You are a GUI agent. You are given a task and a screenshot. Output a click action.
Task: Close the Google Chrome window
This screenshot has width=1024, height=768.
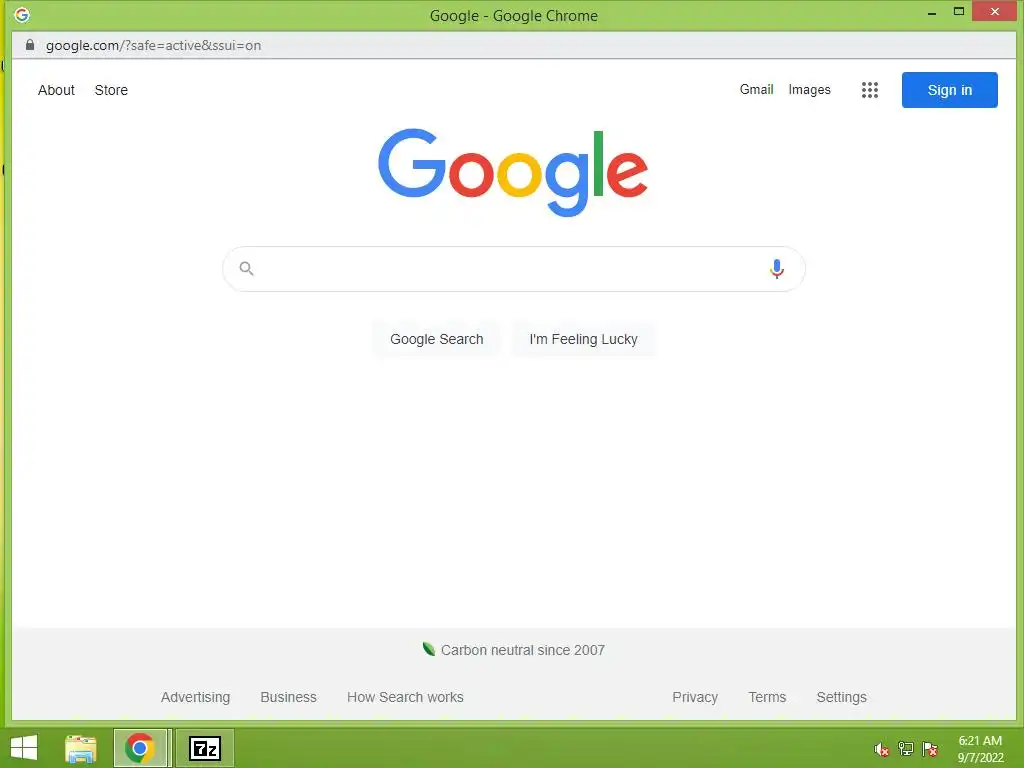pos(994,12)
